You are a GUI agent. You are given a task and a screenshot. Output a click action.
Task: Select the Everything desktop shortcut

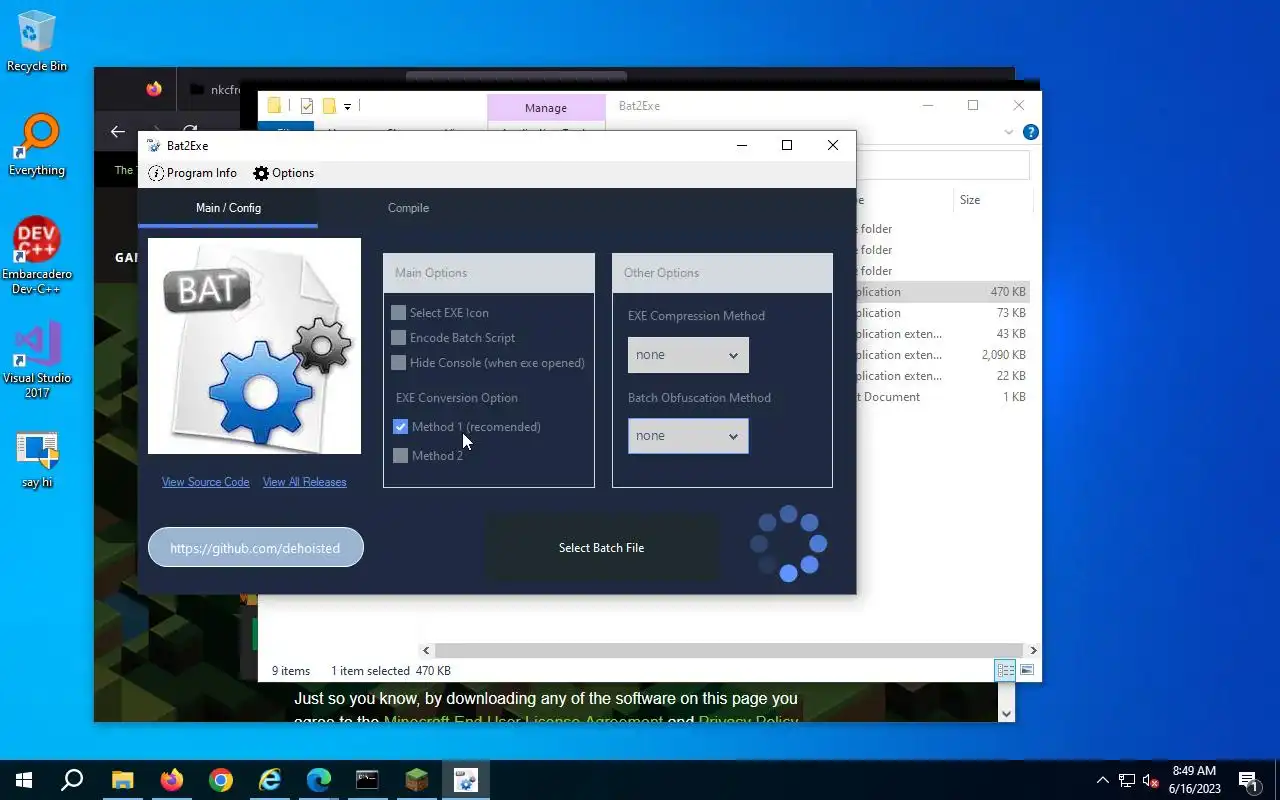37,146
